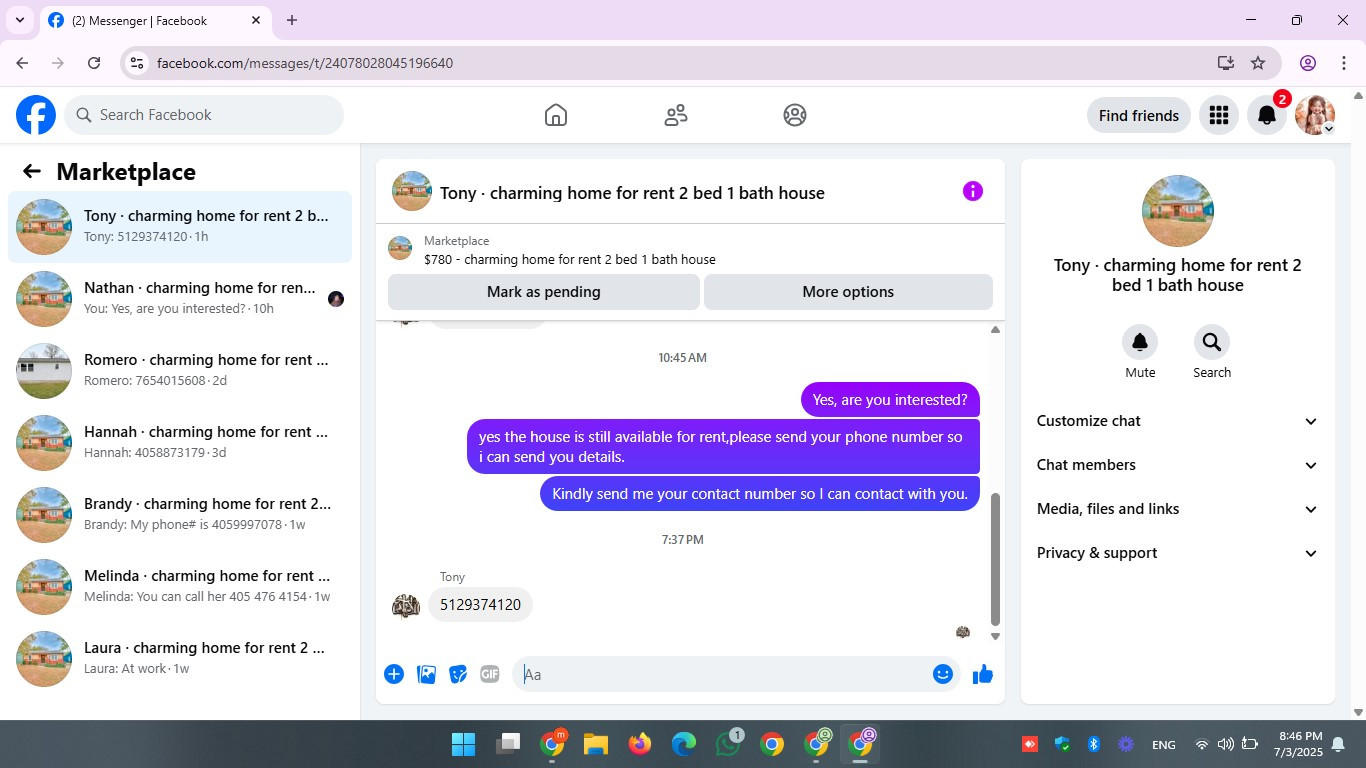Click the 'Kindly send me your contact number' message
Viewport: 1366px width, 768px height.
click(760, 494)
